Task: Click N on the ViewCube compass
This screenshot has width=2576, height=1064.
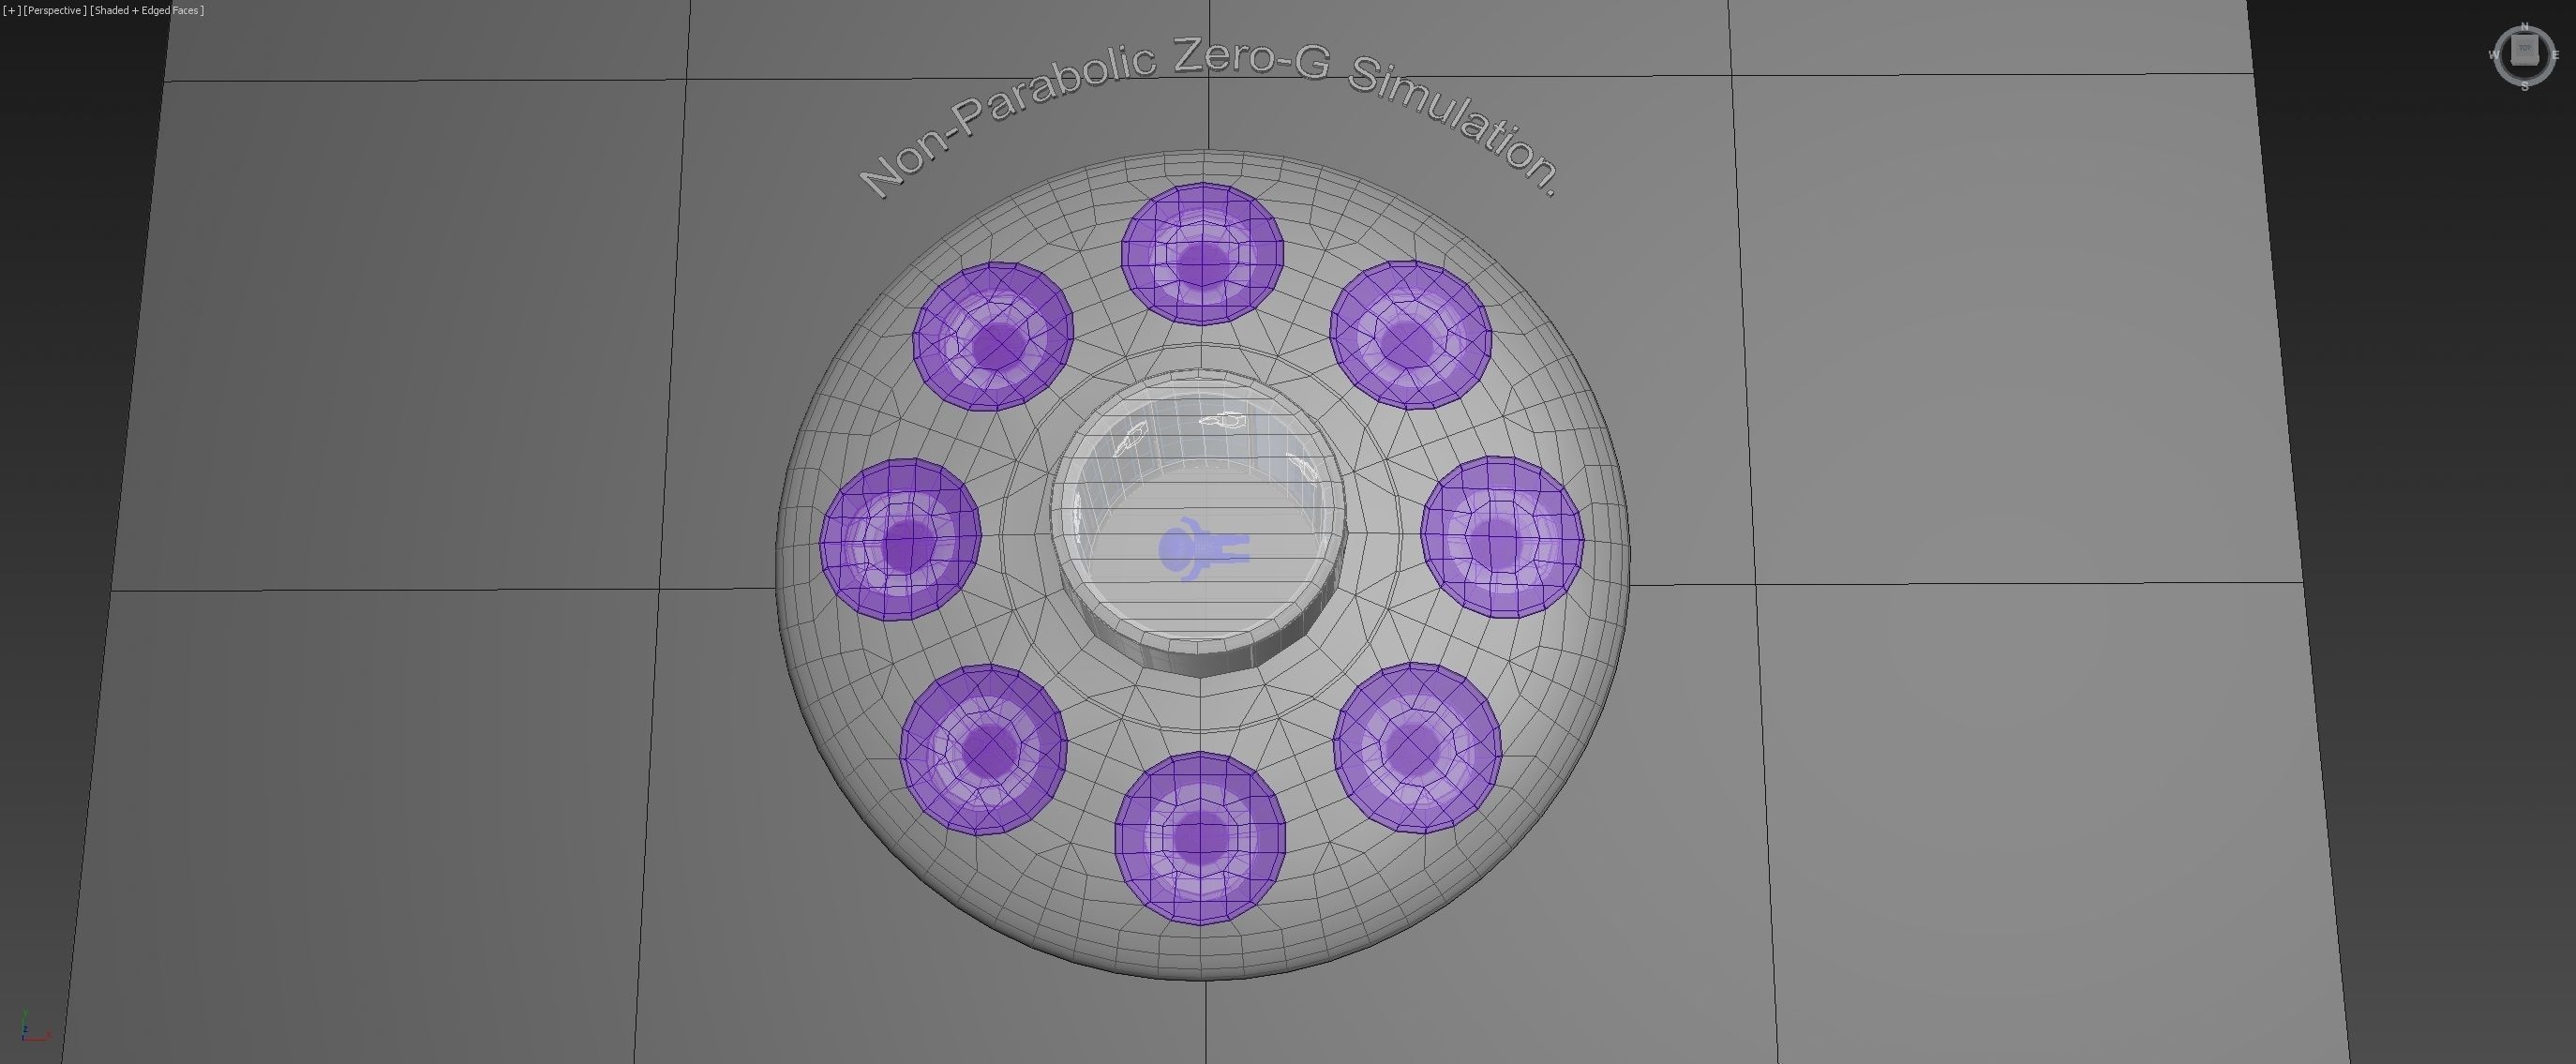Action: pyautogui.click(x=2524, y=26)
